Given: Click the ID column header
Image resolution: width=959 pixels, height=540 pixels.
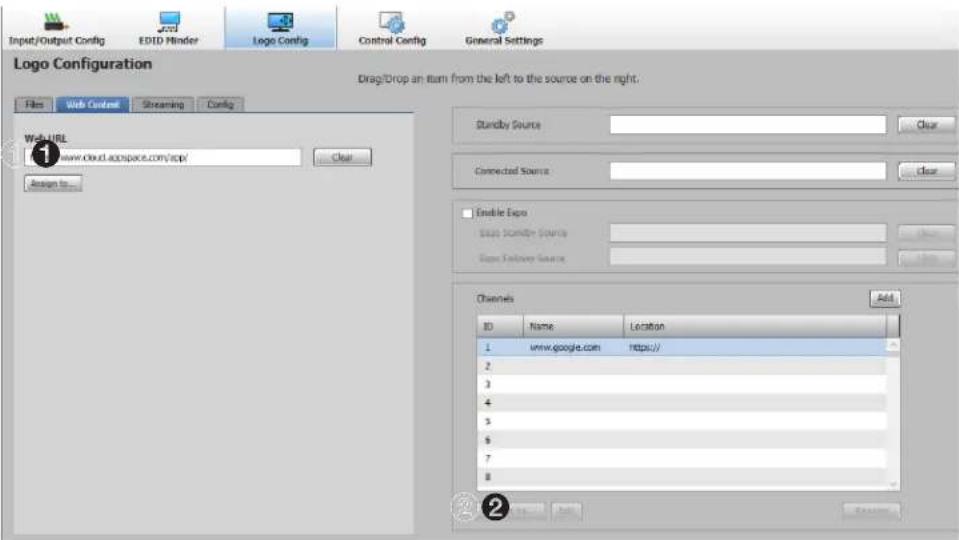Looking at the screenshot, I should coord(500,327).
